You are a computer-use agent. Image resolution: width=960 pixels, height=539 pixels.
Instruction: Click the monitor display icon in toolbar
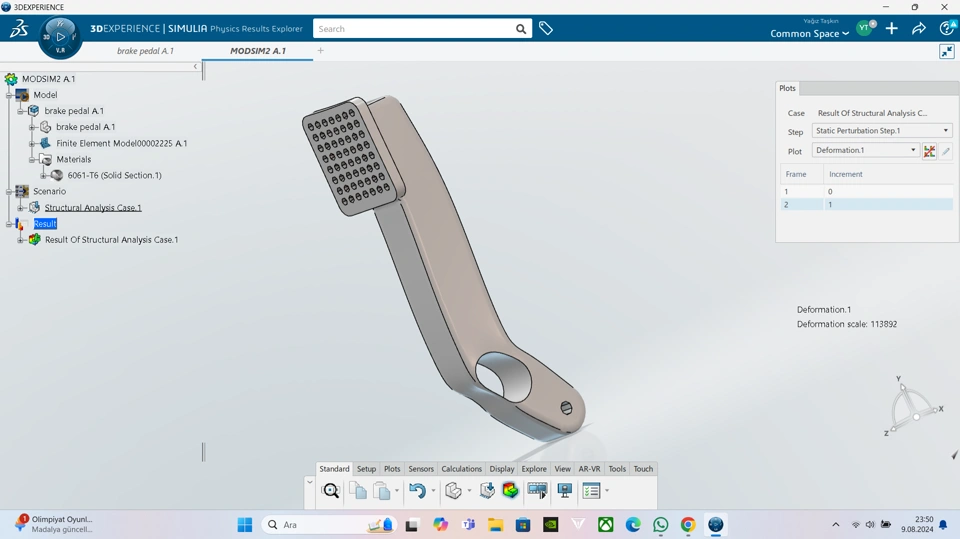click(564, 491)
